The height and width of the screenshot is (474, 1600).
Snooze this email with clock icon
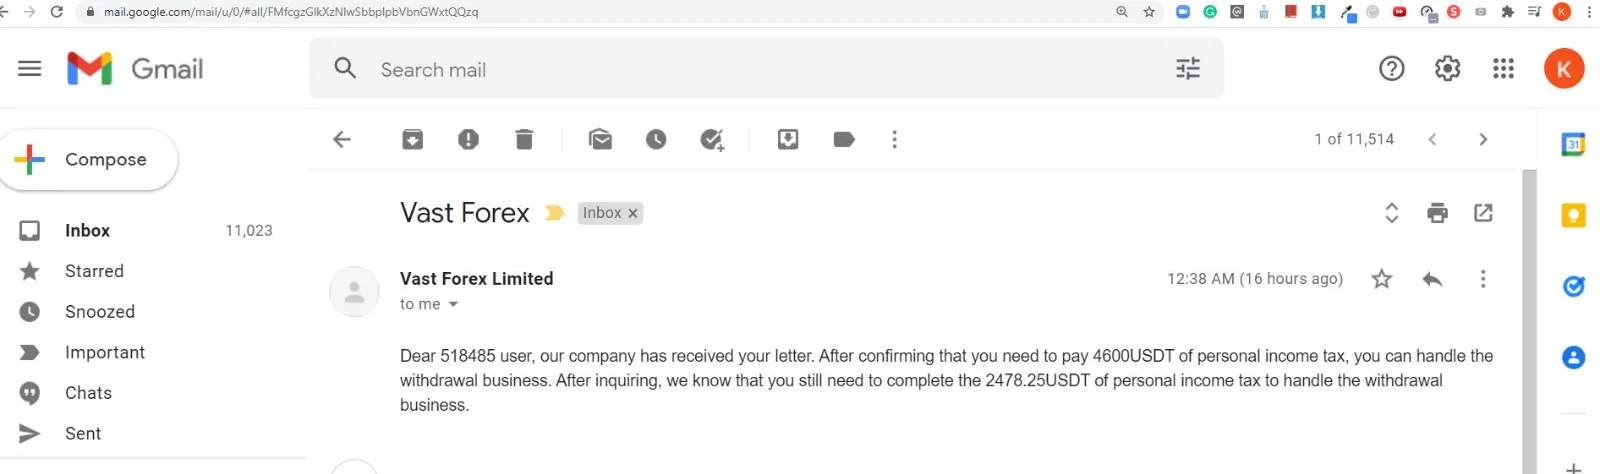(x=656, y=140)
